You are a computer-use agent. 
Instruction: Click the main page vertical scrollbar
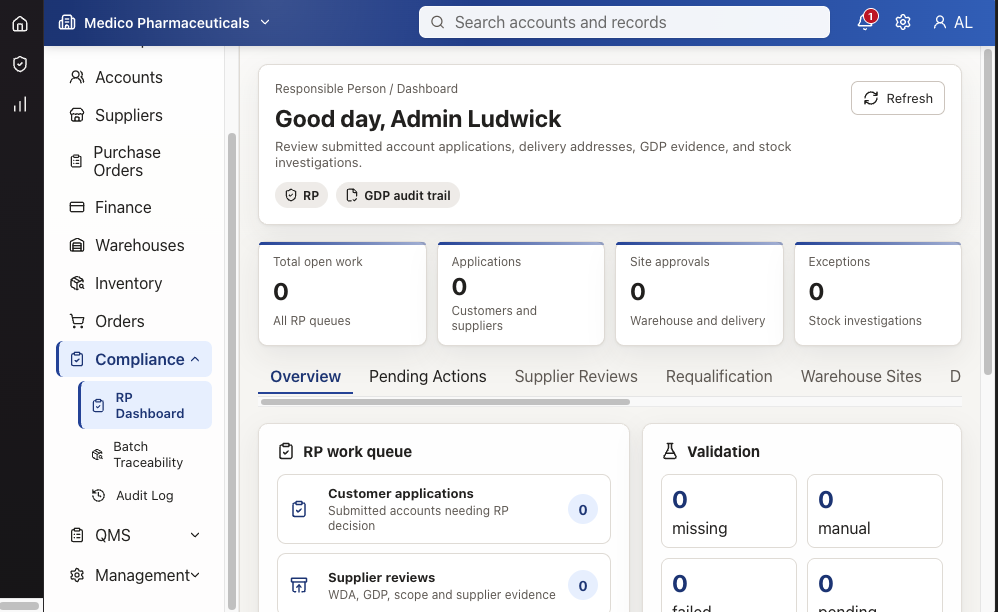[x=988, y=211]
